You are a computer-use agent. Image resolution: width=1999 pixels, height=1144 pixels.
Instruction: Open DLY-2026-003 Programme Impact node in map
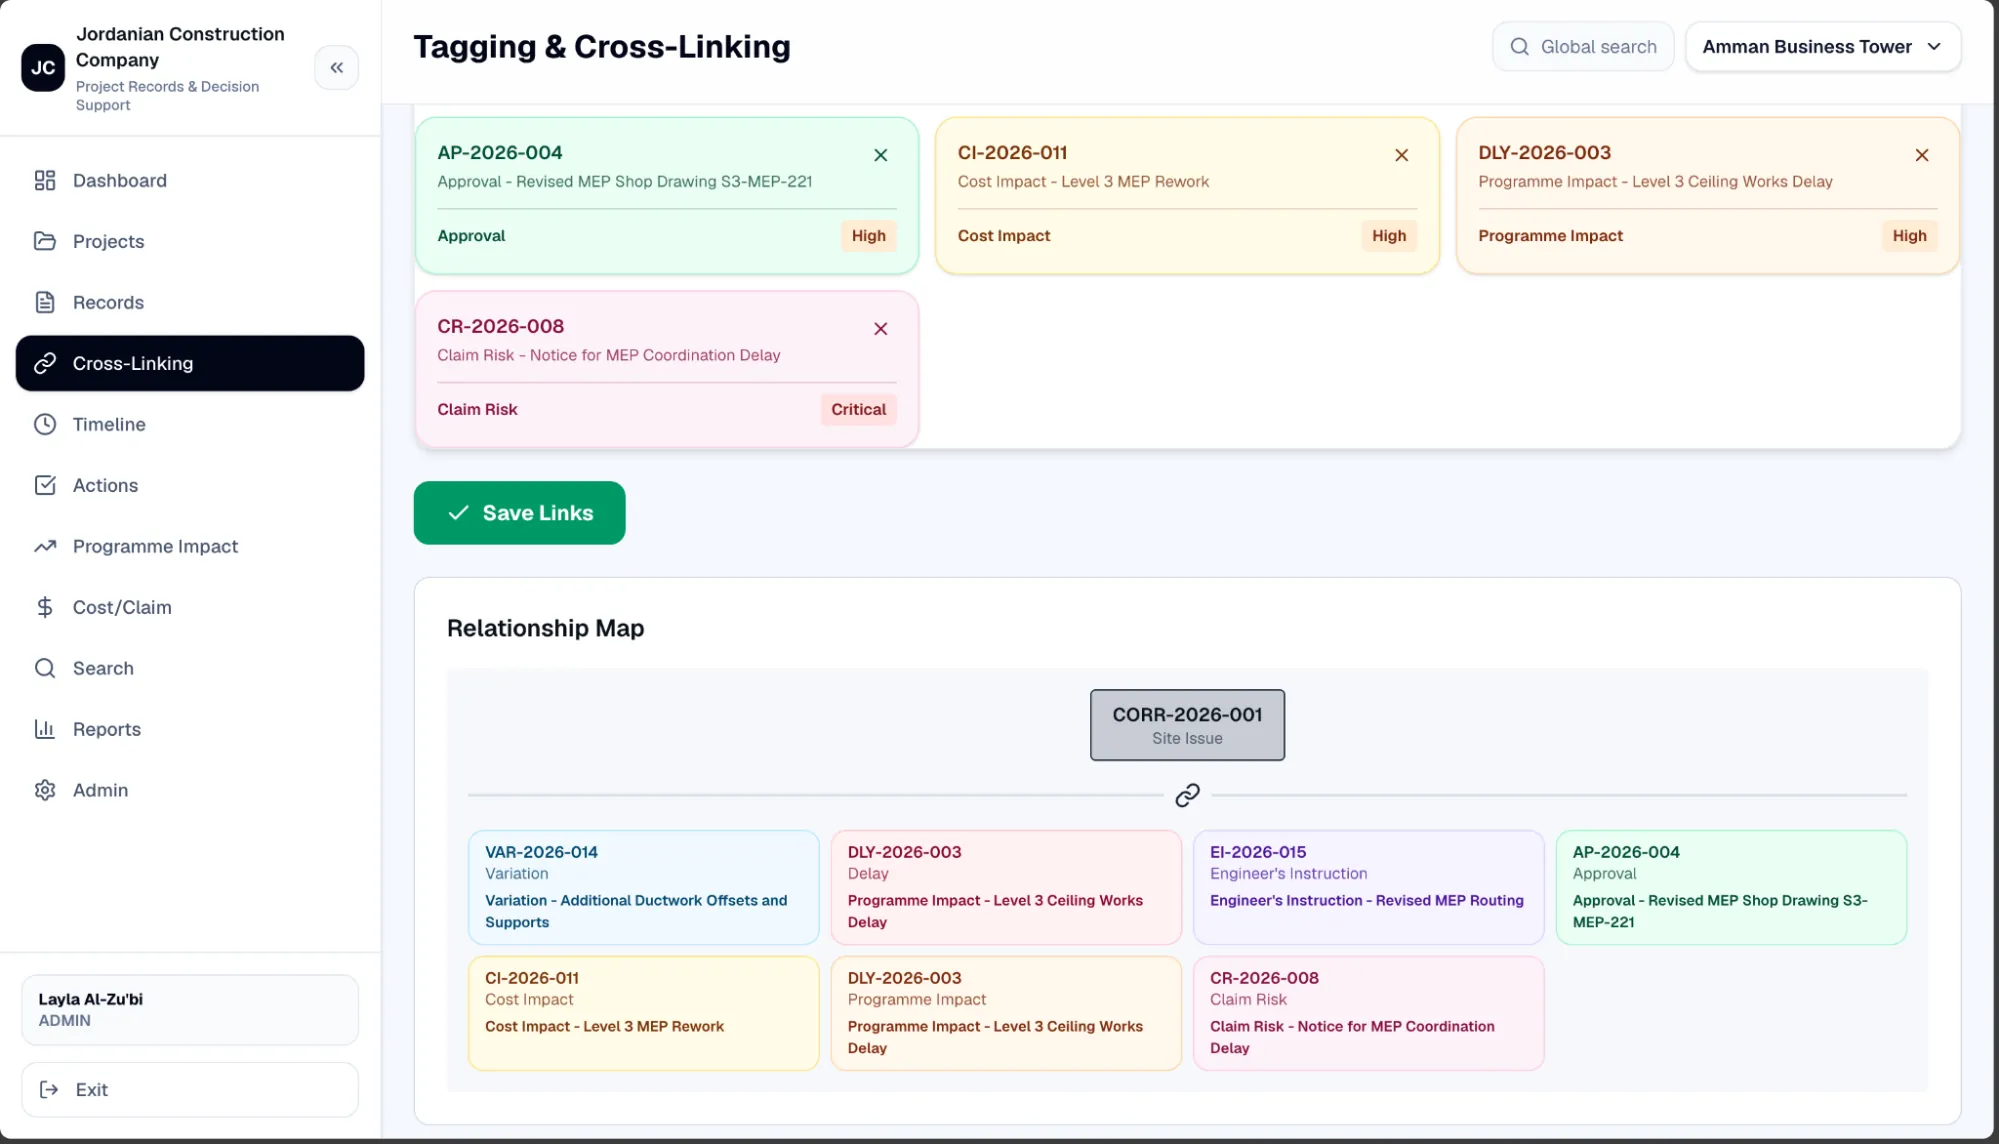click(x=1006, y=1013)
